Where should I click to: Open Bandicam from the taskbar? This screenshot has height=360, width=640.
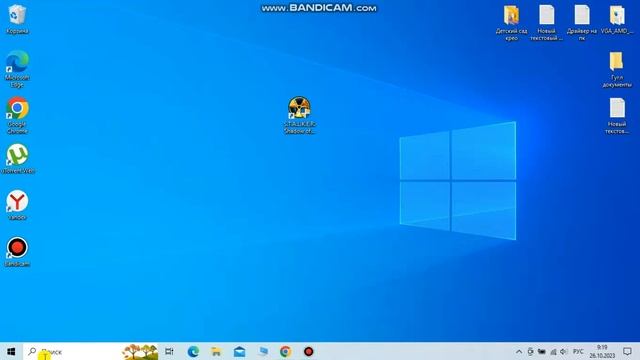click(309, 351)
